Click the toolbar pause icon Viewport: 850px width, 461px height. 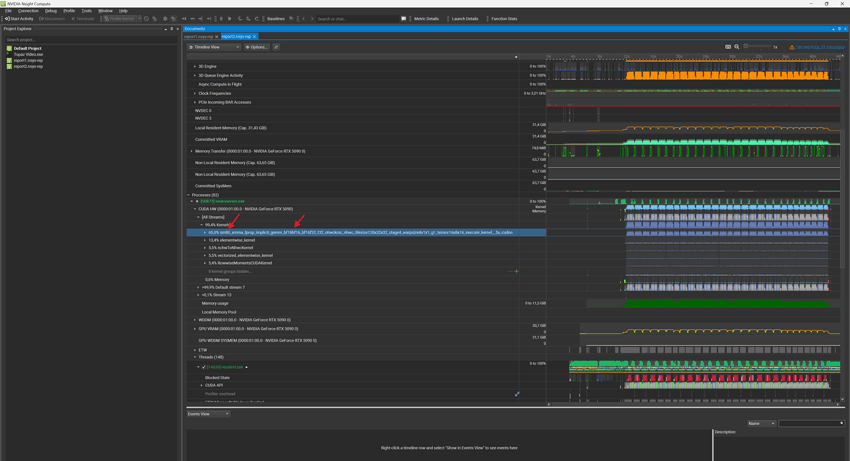pos(221,18)
